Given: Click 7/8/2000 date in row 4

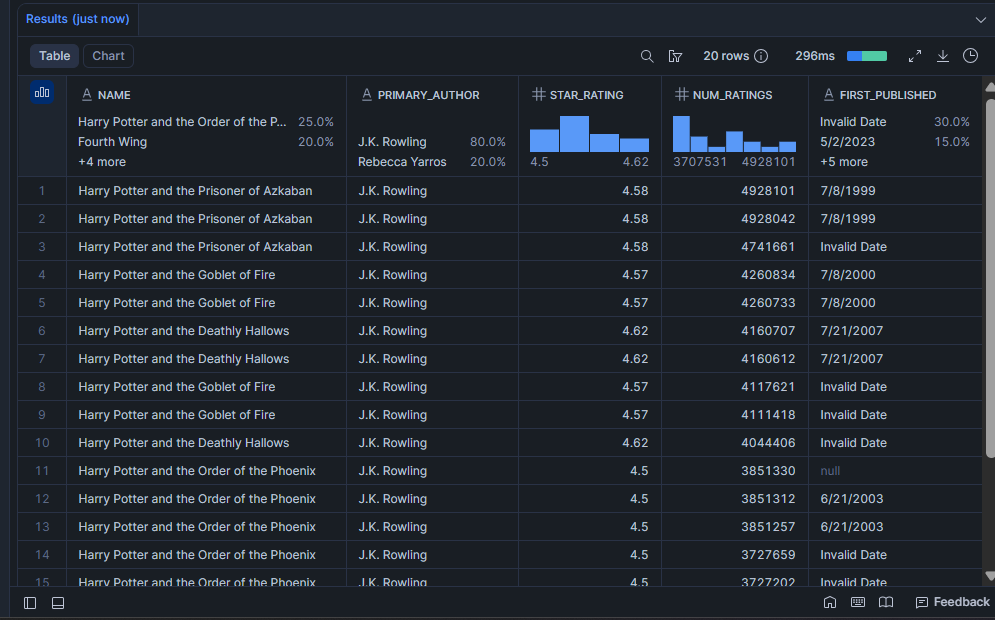Looking at the screenshot, I should (895, 275).
